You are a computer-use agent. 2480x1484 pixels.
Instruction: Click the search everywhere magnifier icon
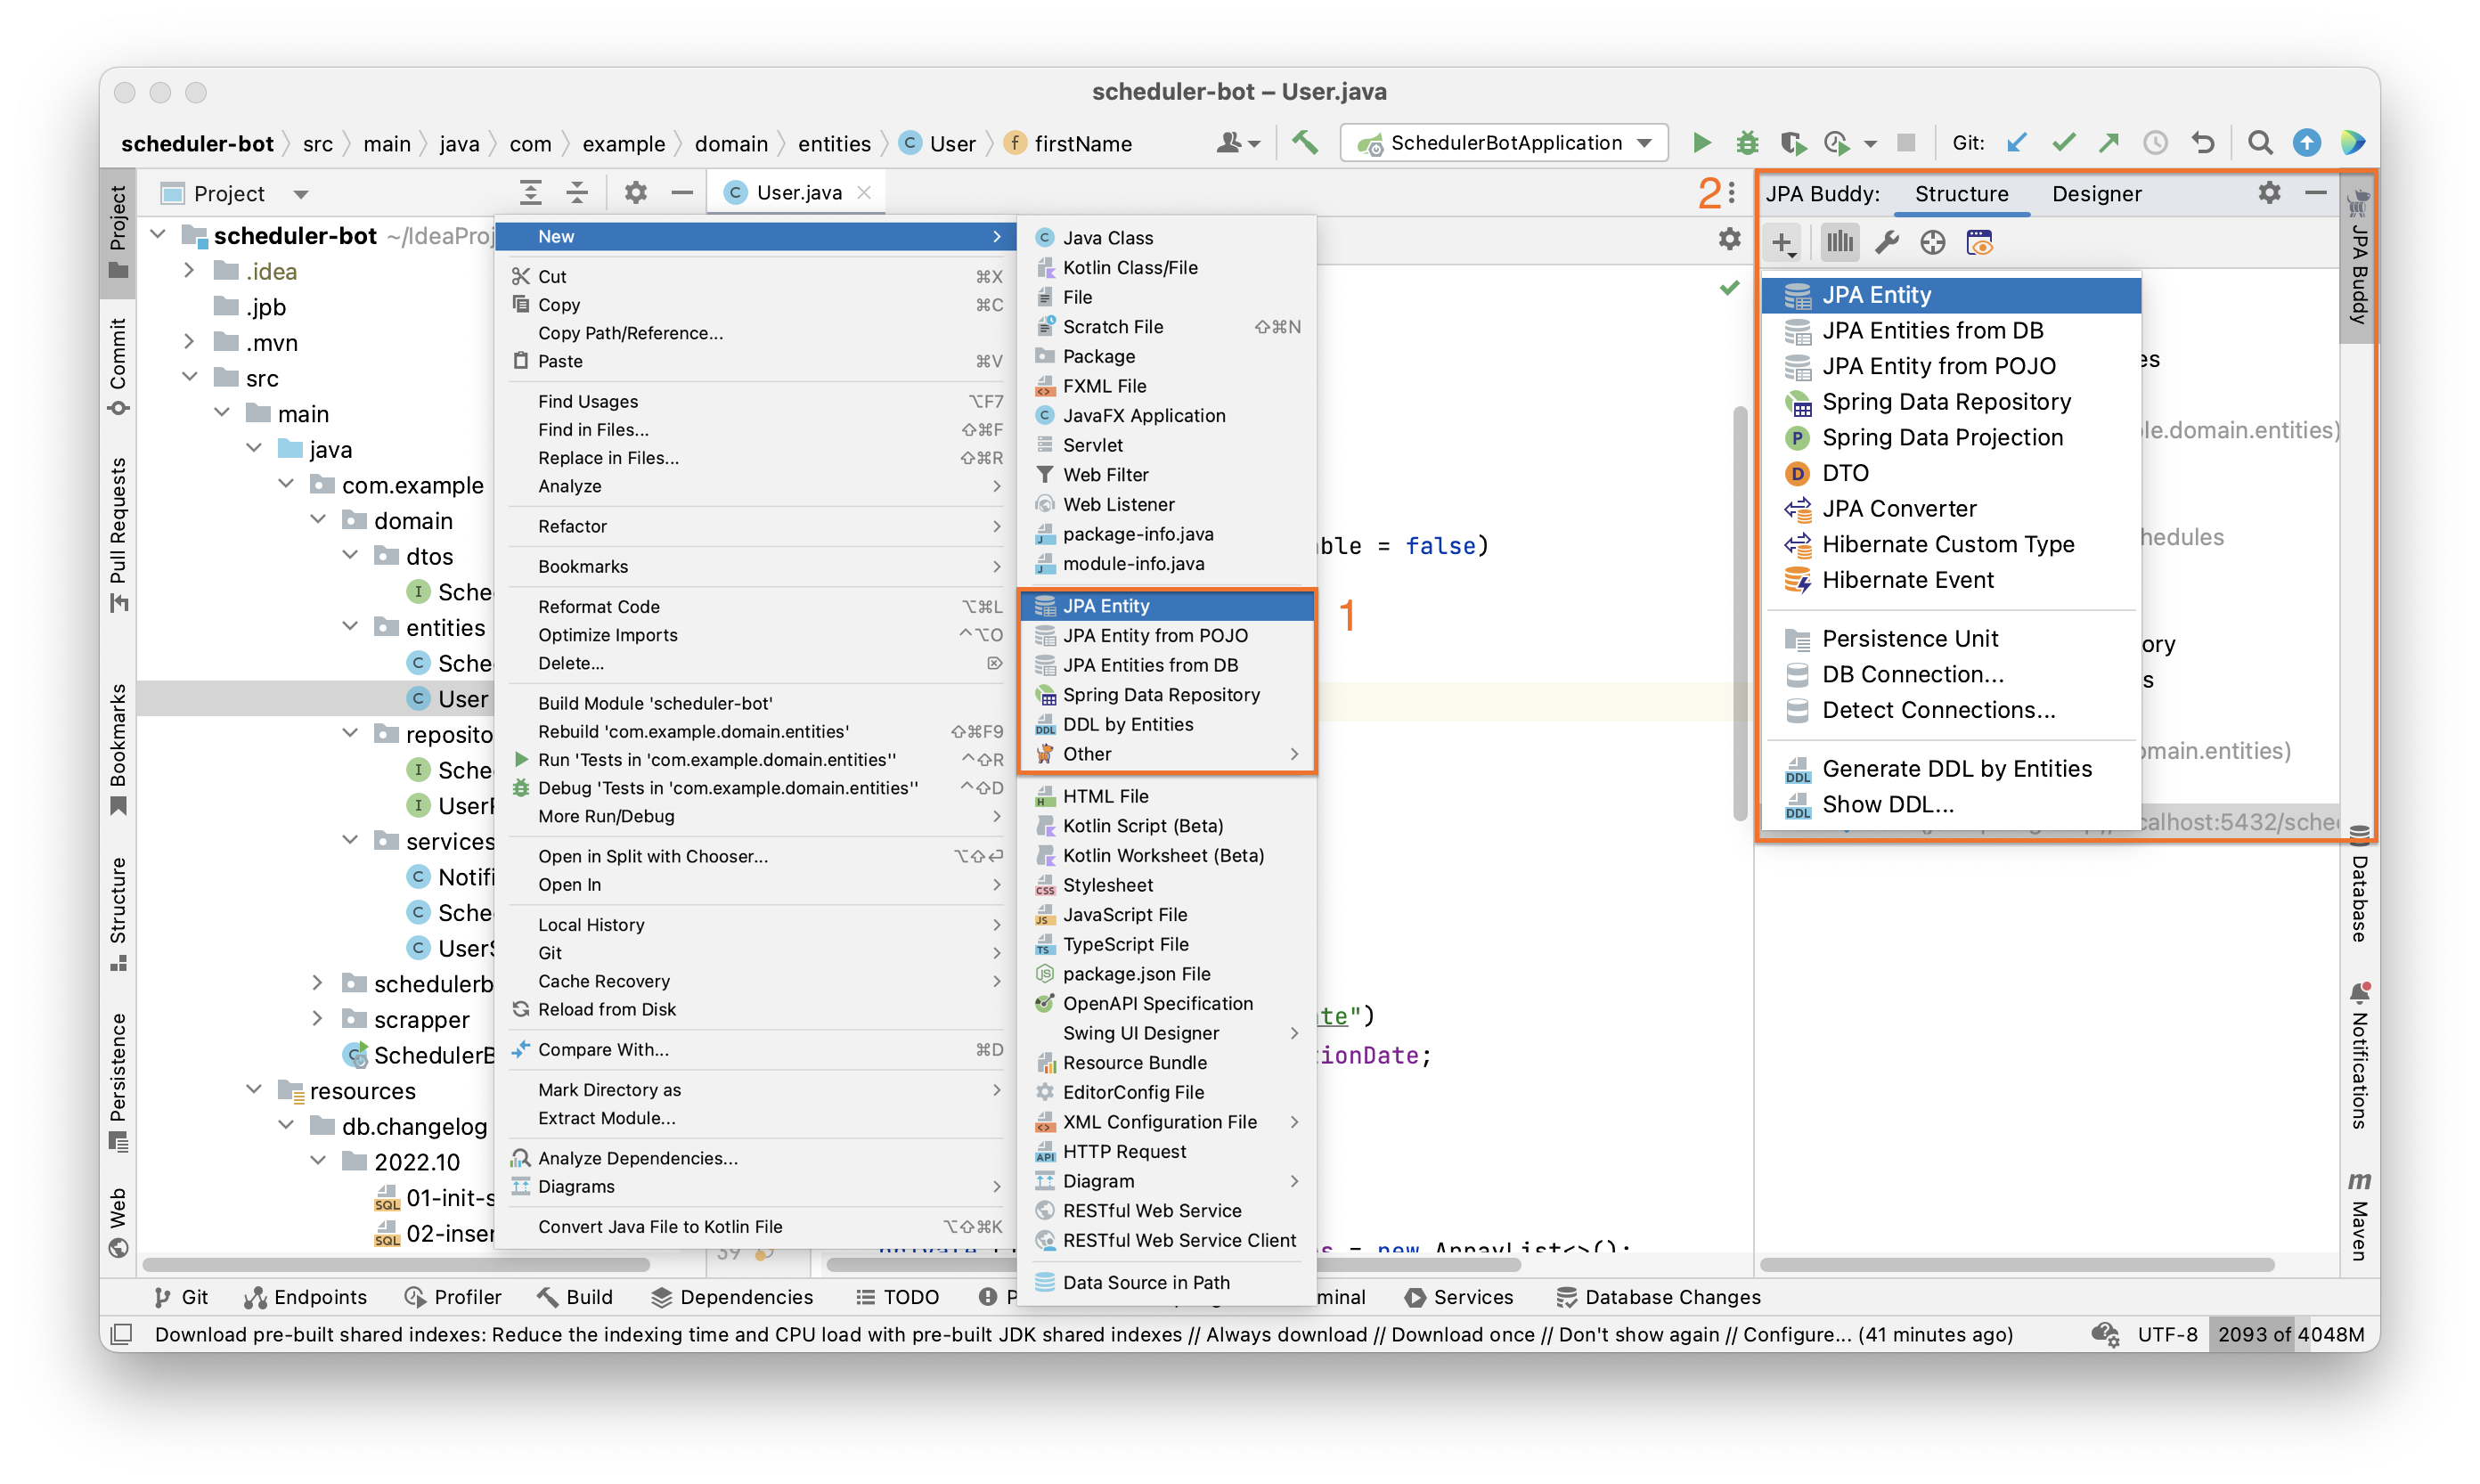pos(2259,143)
